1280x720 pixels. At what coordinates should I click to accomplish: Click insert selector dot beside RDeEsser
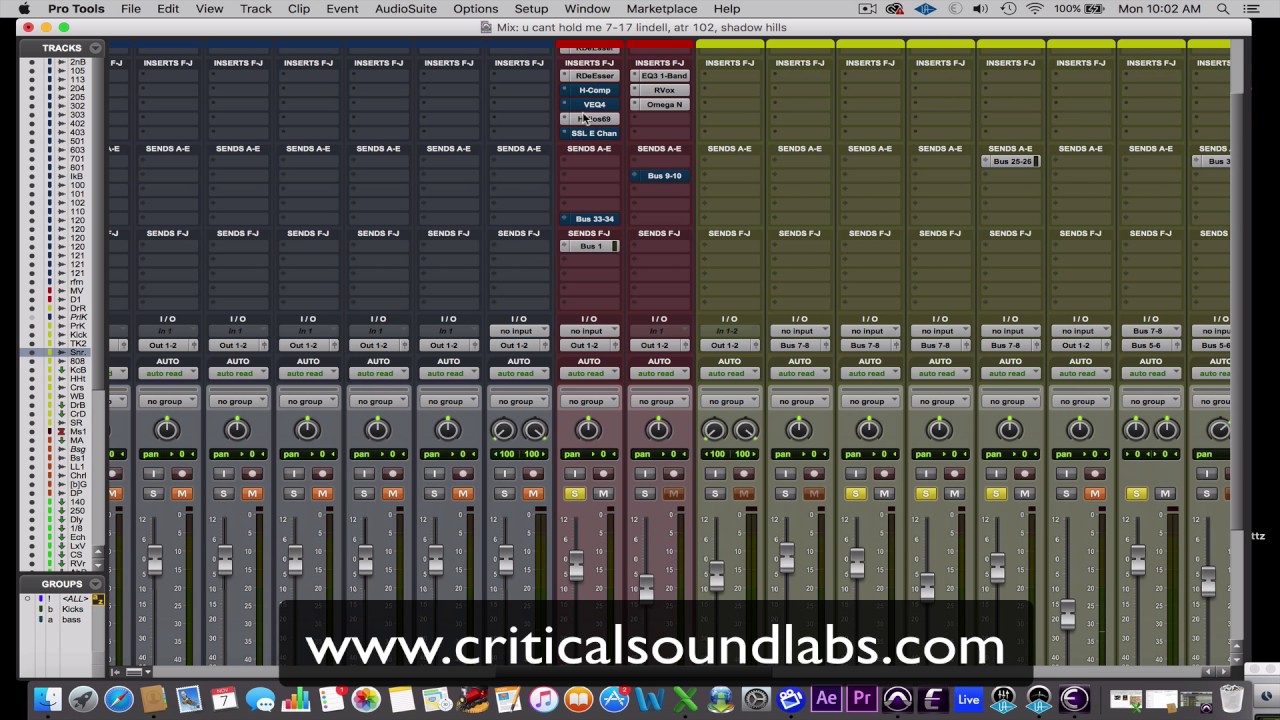click(565, 76)
